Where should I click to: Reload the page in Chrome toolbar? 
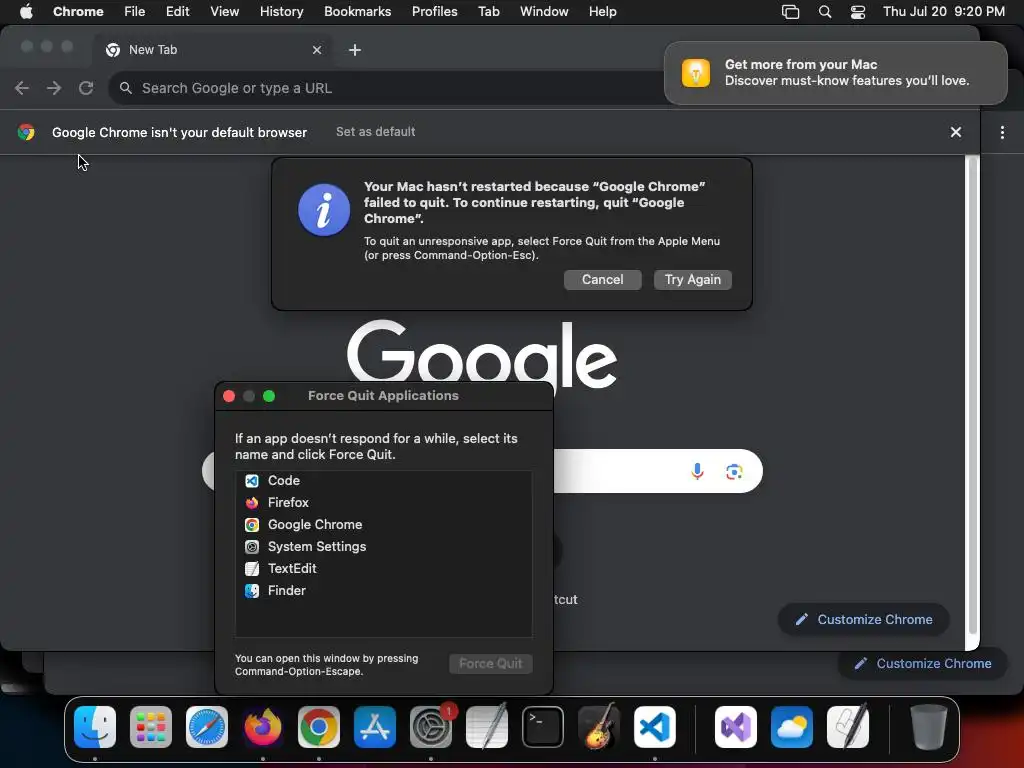[86, 88]
